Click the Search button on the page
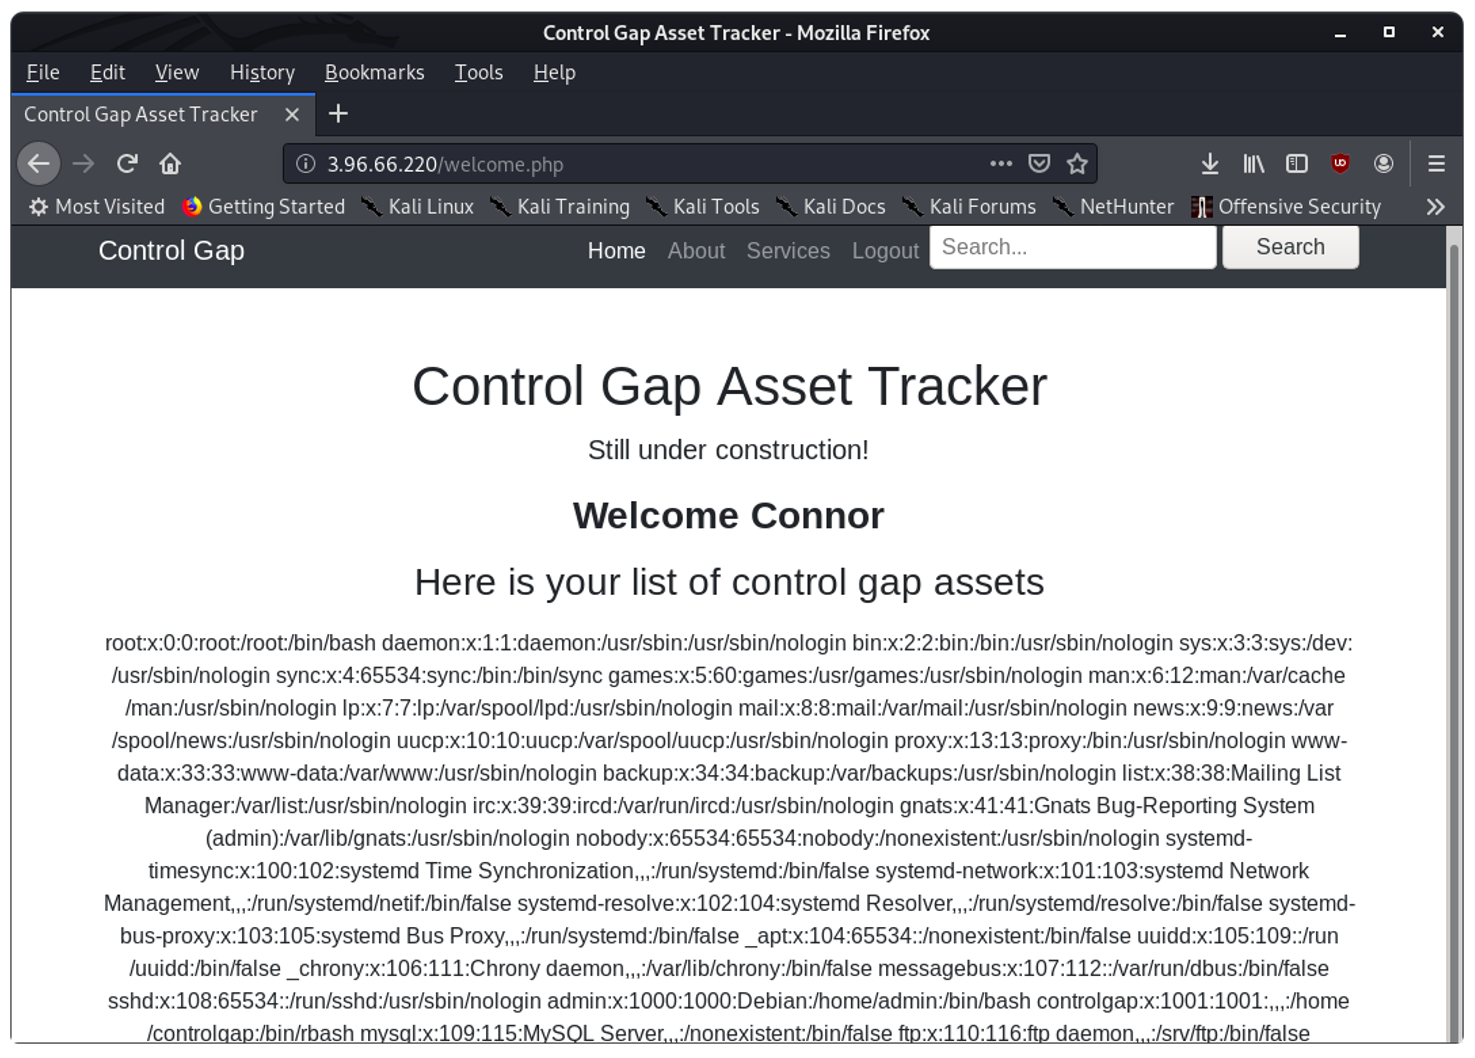Image resolution: width=1475 pixels, height=1058 pixels. [1290, 246]
